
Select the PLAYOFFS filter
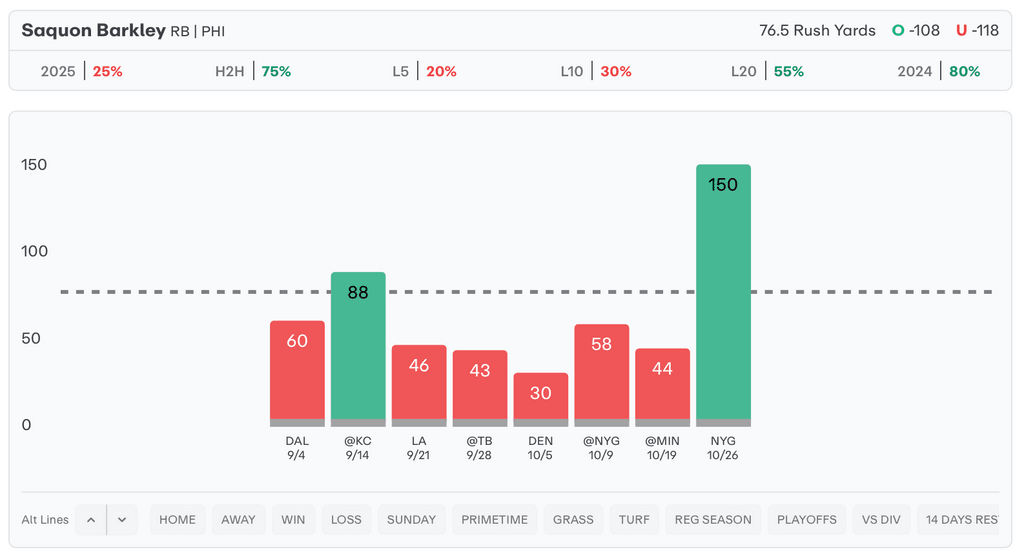(807, 520)
